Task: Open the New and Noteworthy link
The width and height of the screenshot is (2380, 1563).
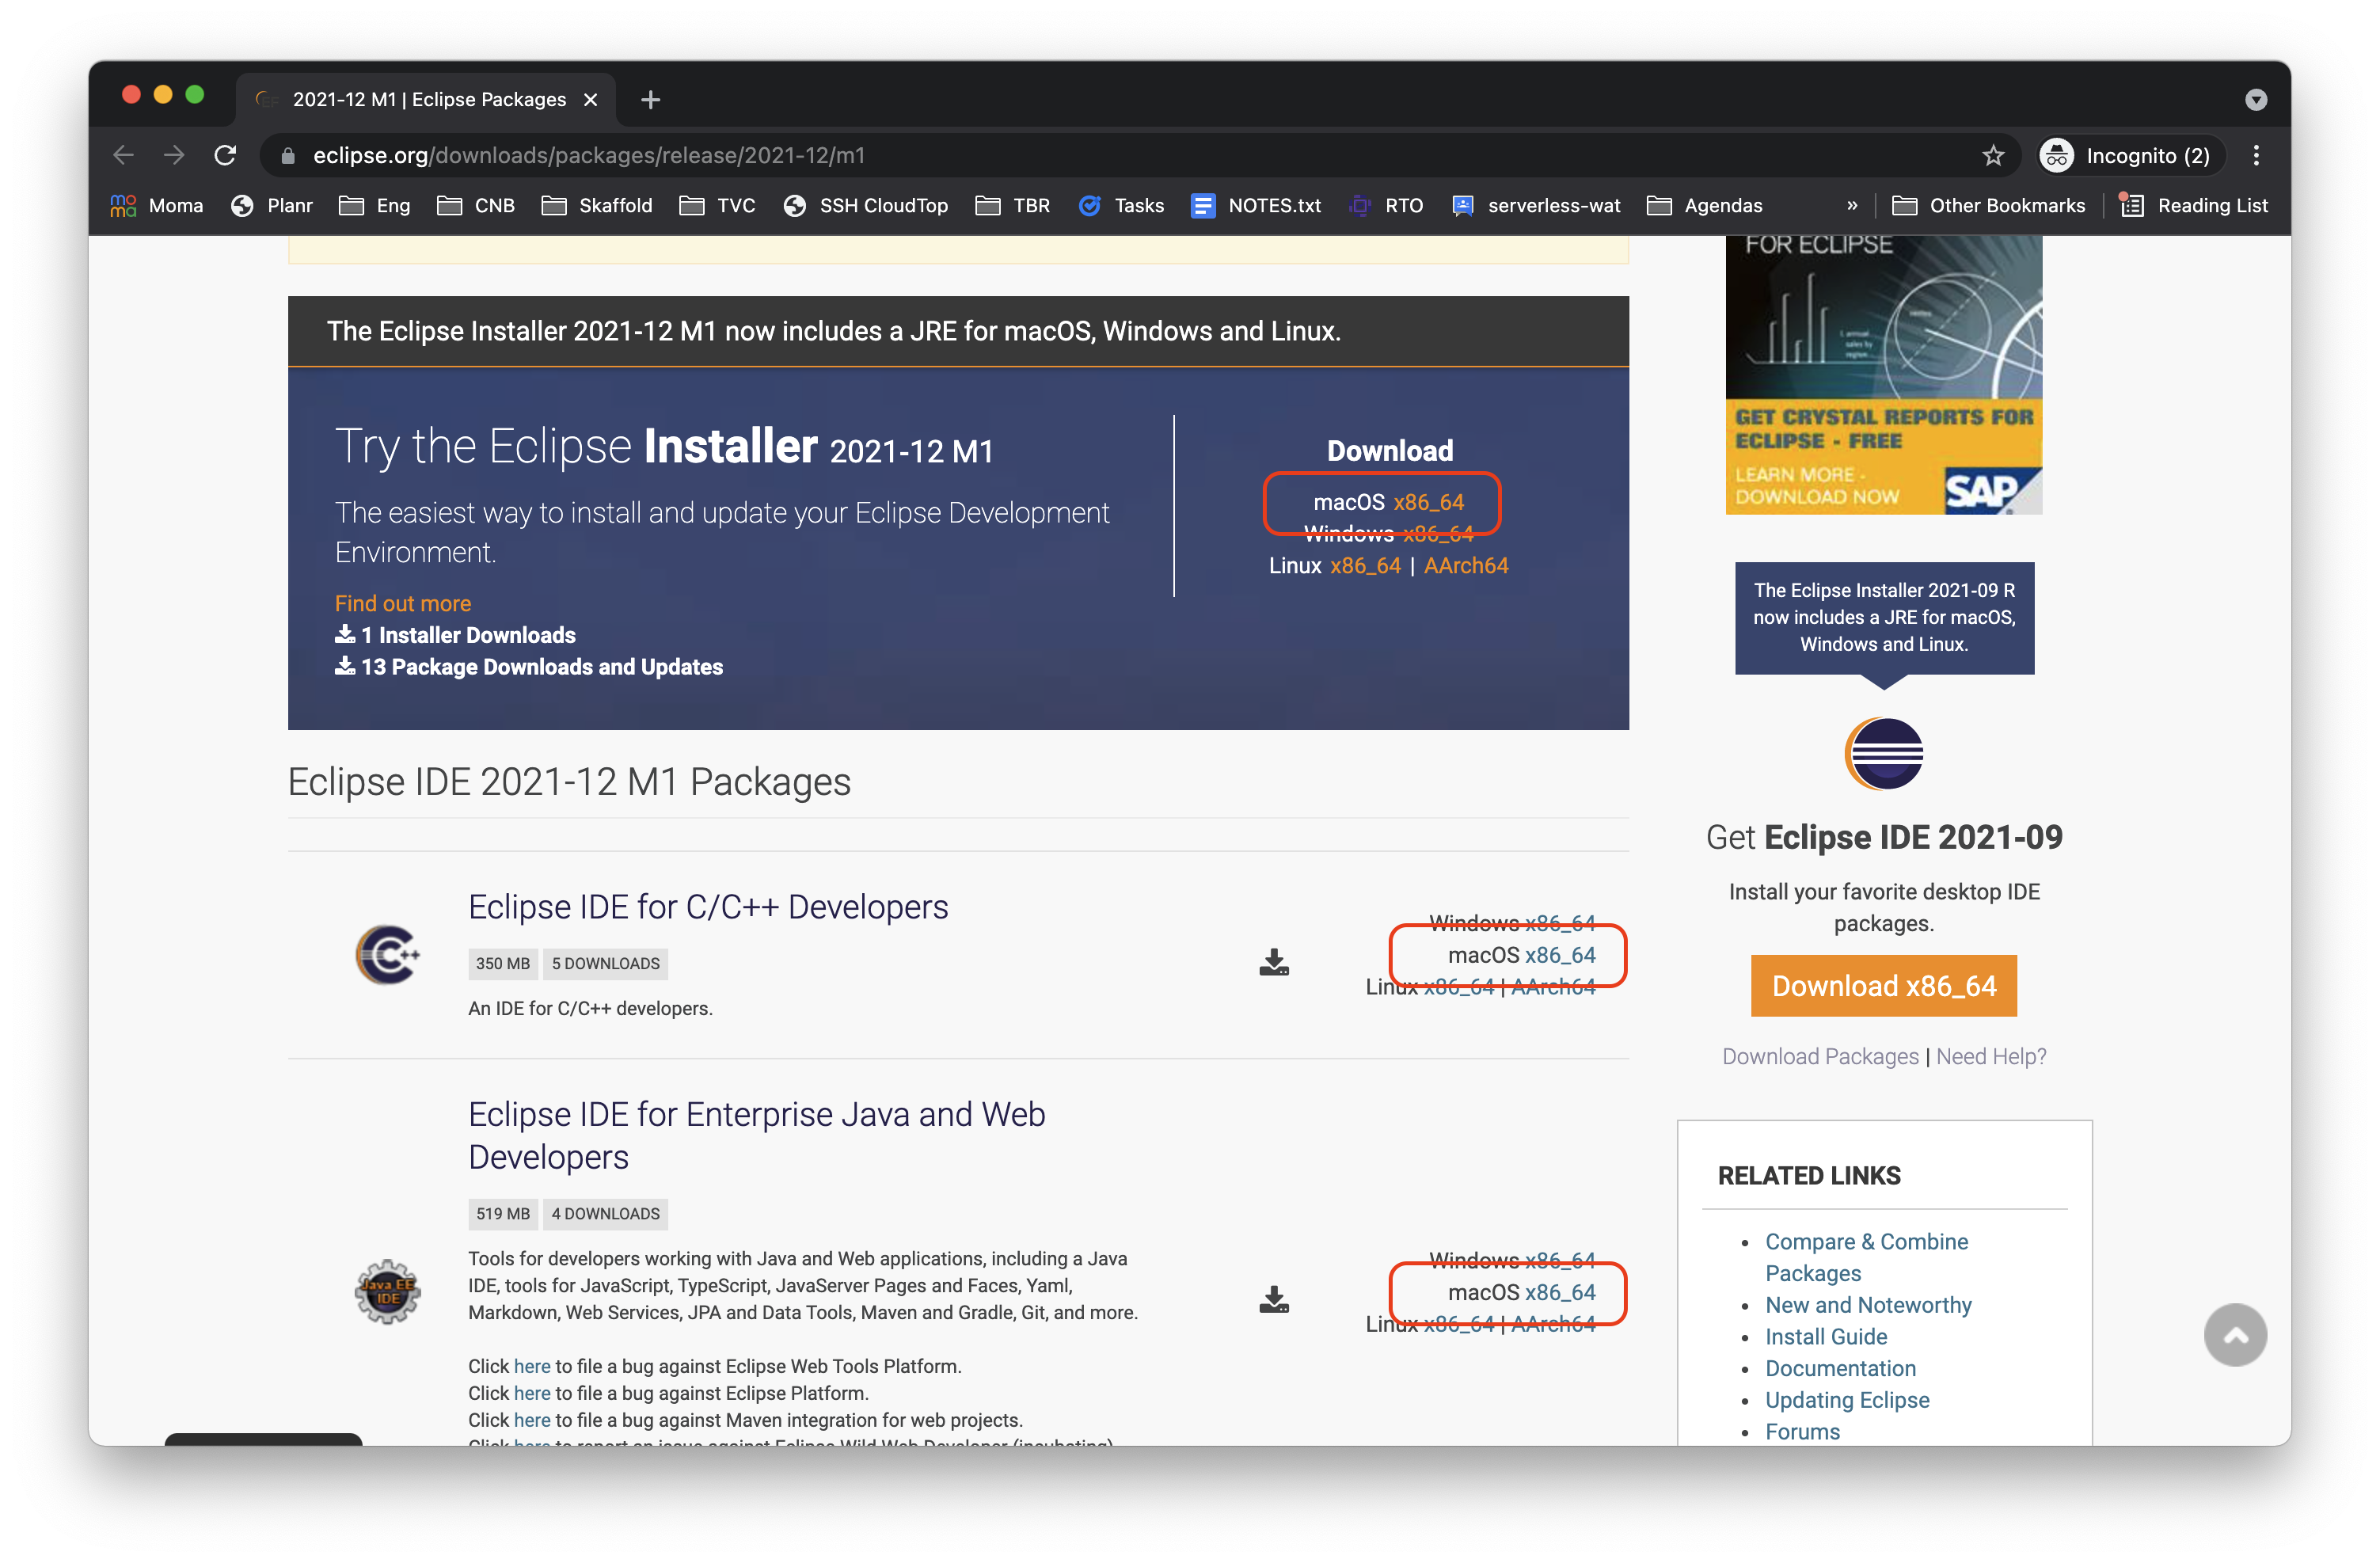Action: (1868, 1305)
